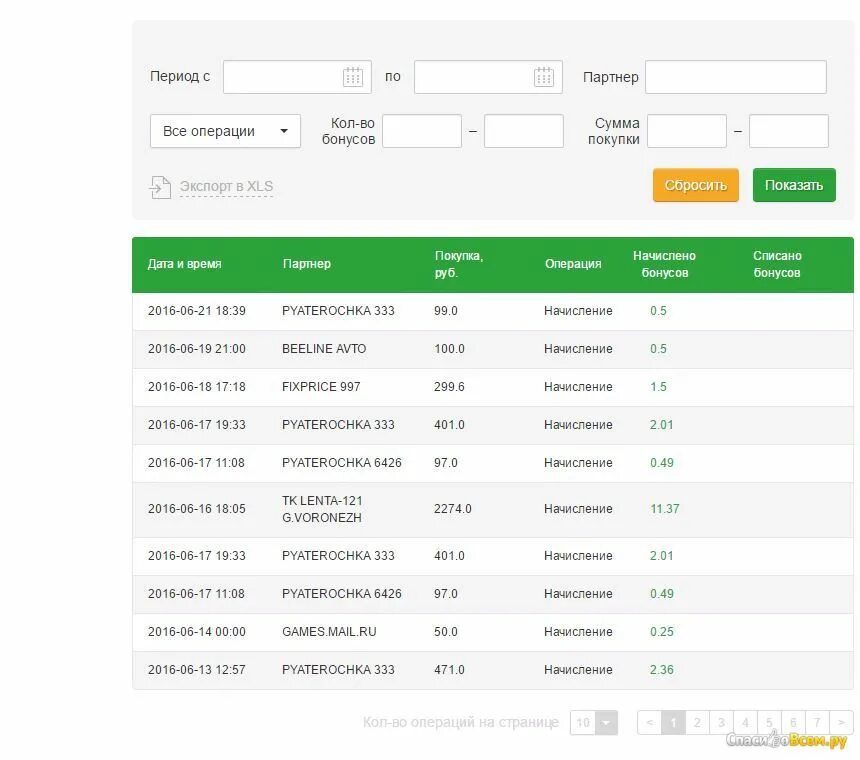Viewport: 860px width, 760px height.
Task: Click the 2.36 bonus value
Action: [661, 670]
